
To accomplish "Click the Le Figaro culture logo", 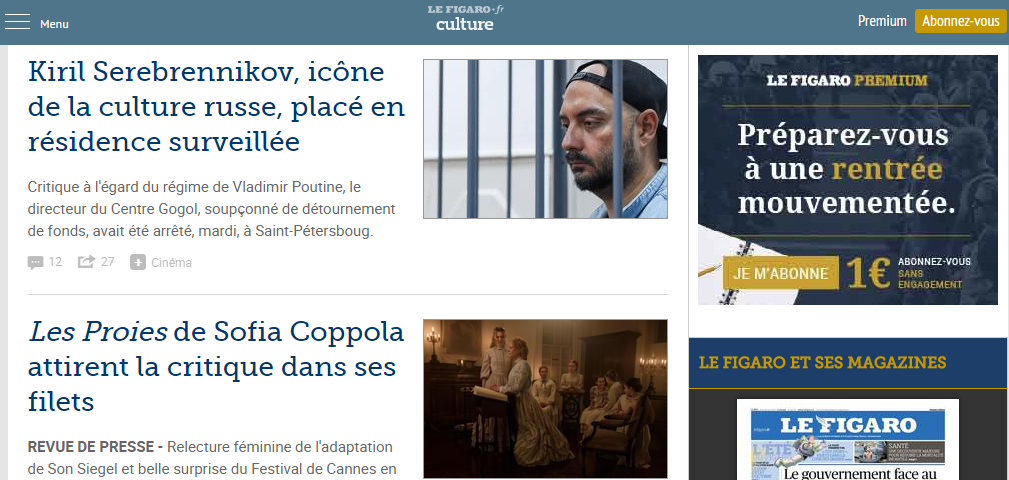I will click(x=465, y=18).
